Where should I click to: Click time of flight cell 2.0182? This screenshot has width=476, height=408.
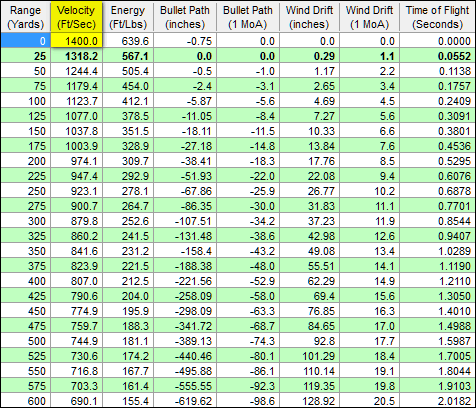pos(438,400)
